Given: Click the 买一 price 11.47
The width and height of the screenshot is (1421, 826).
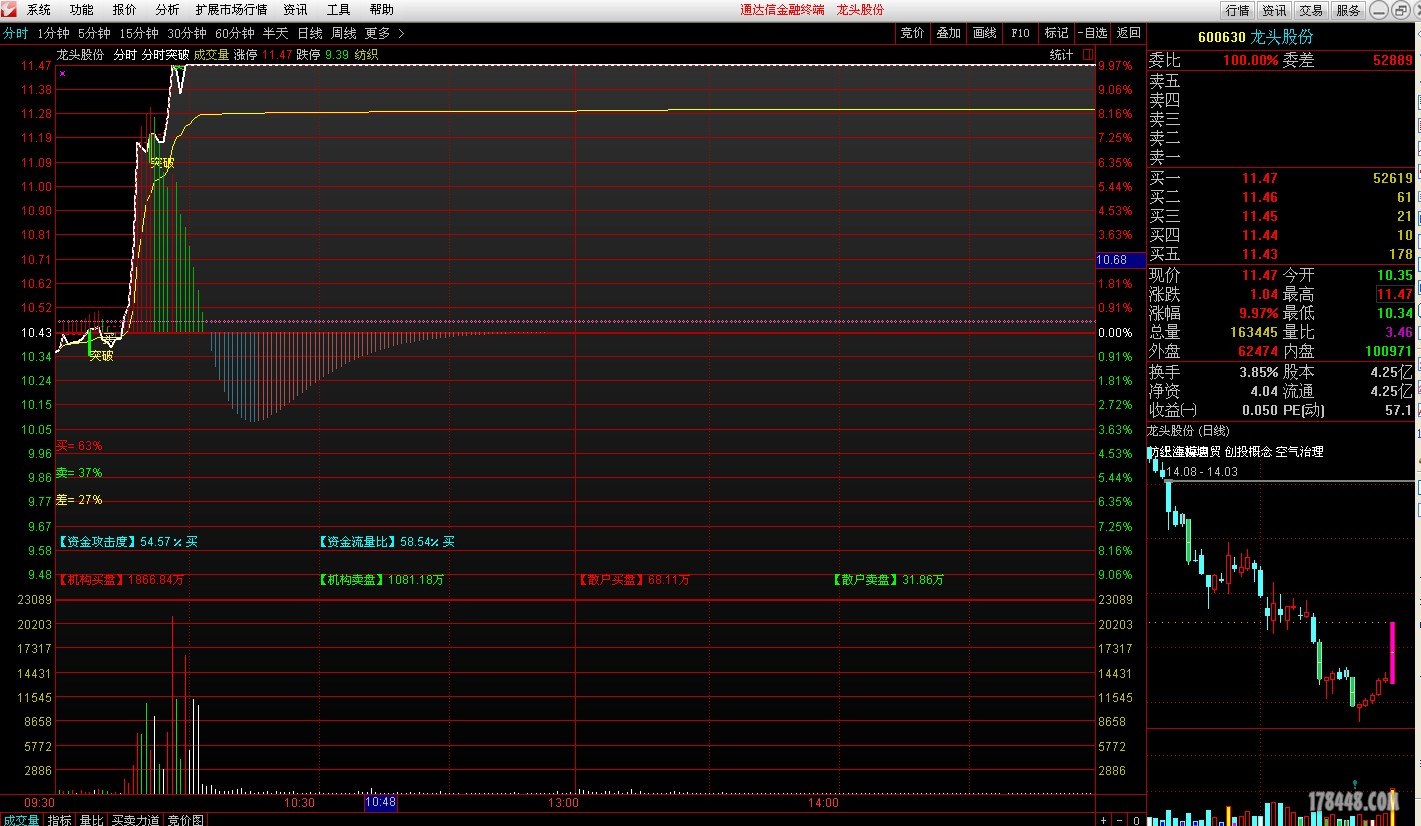Looking at the screenshot, I should tap(1259, 179).
